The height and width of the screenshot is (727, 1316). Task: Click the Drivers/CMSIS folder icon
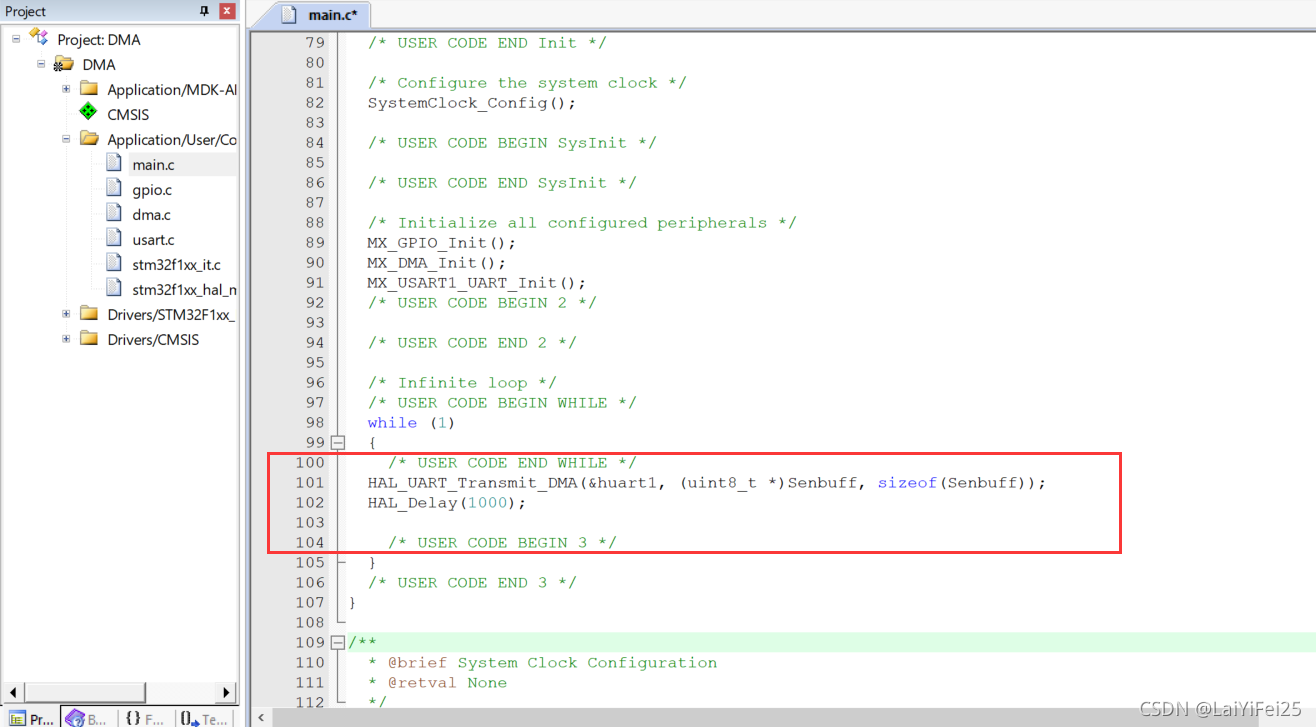pos(89,339)
